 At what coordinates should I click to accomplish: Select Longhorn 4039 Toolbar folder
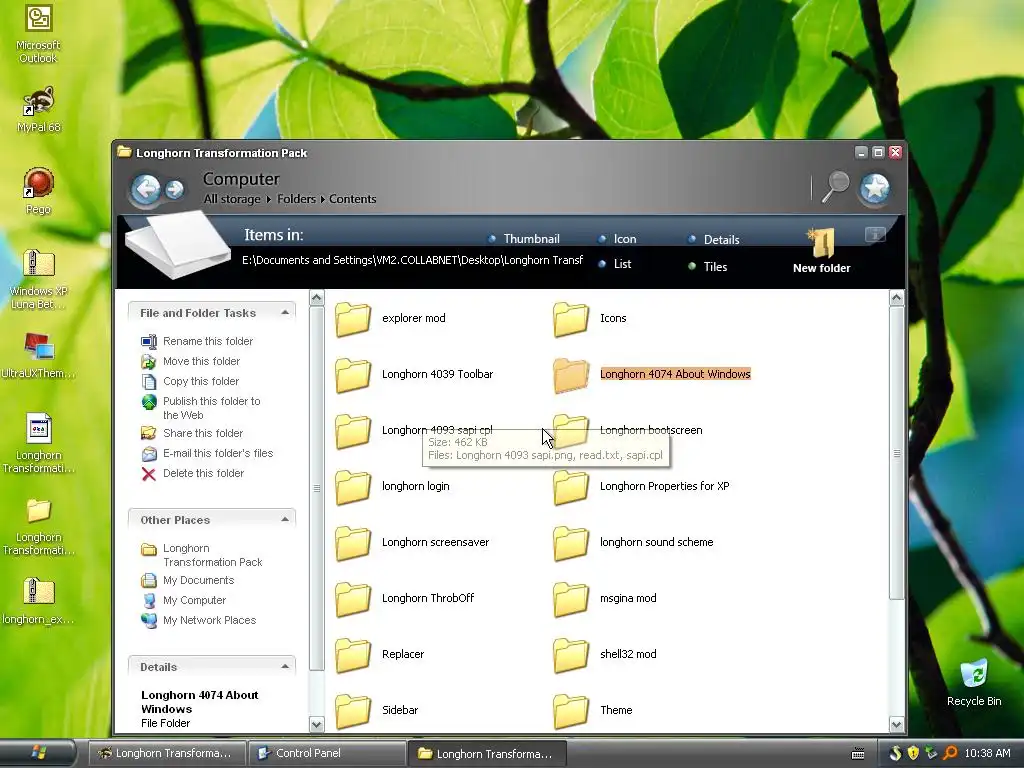point(414,375)
